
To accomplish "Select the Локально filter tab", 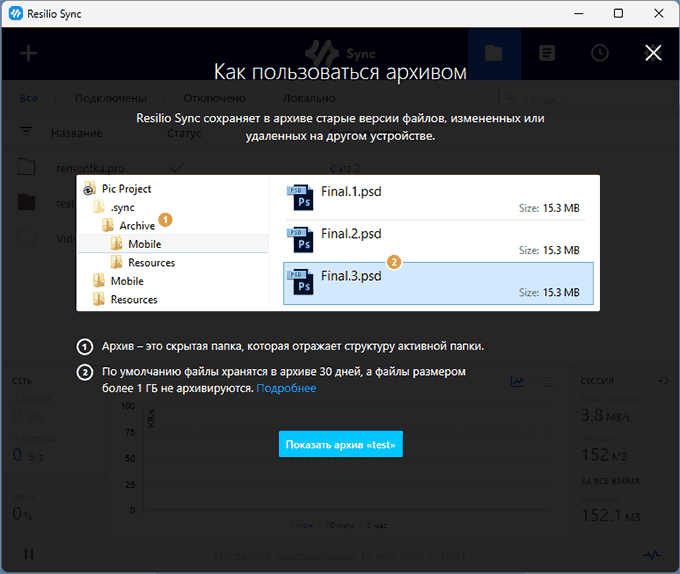I will (308, 98).
